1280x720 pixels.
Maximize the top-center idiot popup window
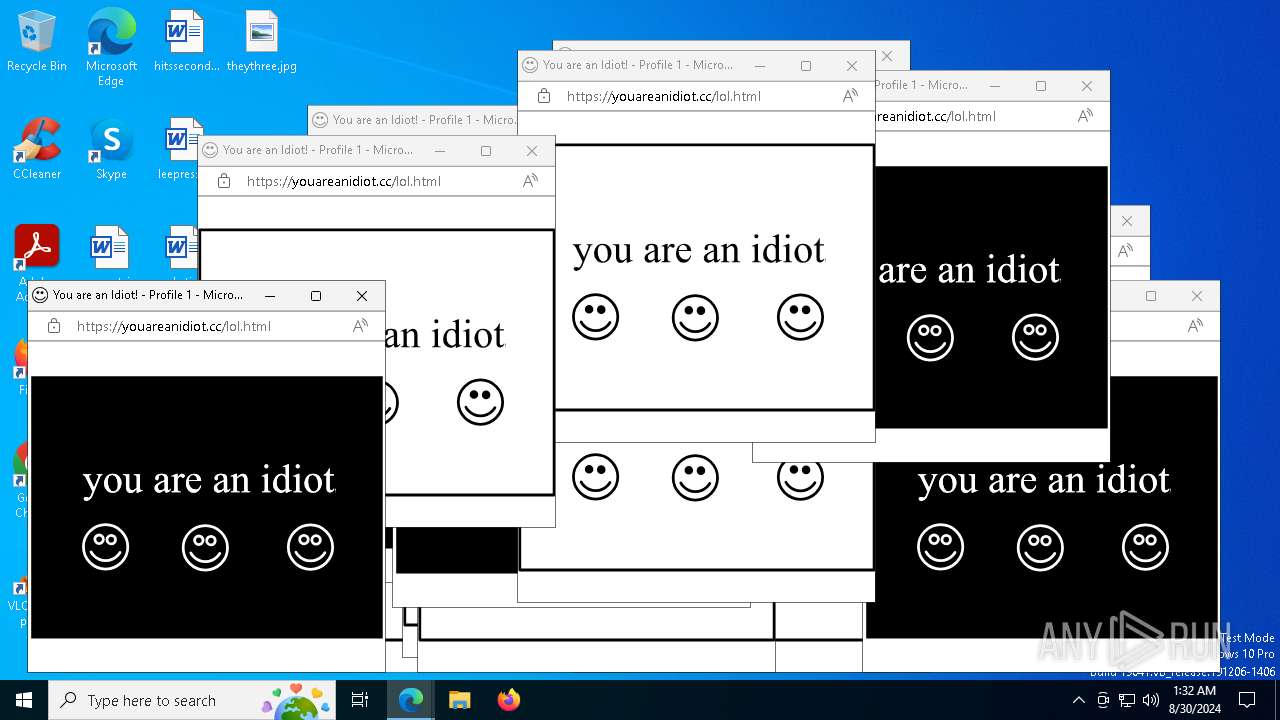click(806, 66)
